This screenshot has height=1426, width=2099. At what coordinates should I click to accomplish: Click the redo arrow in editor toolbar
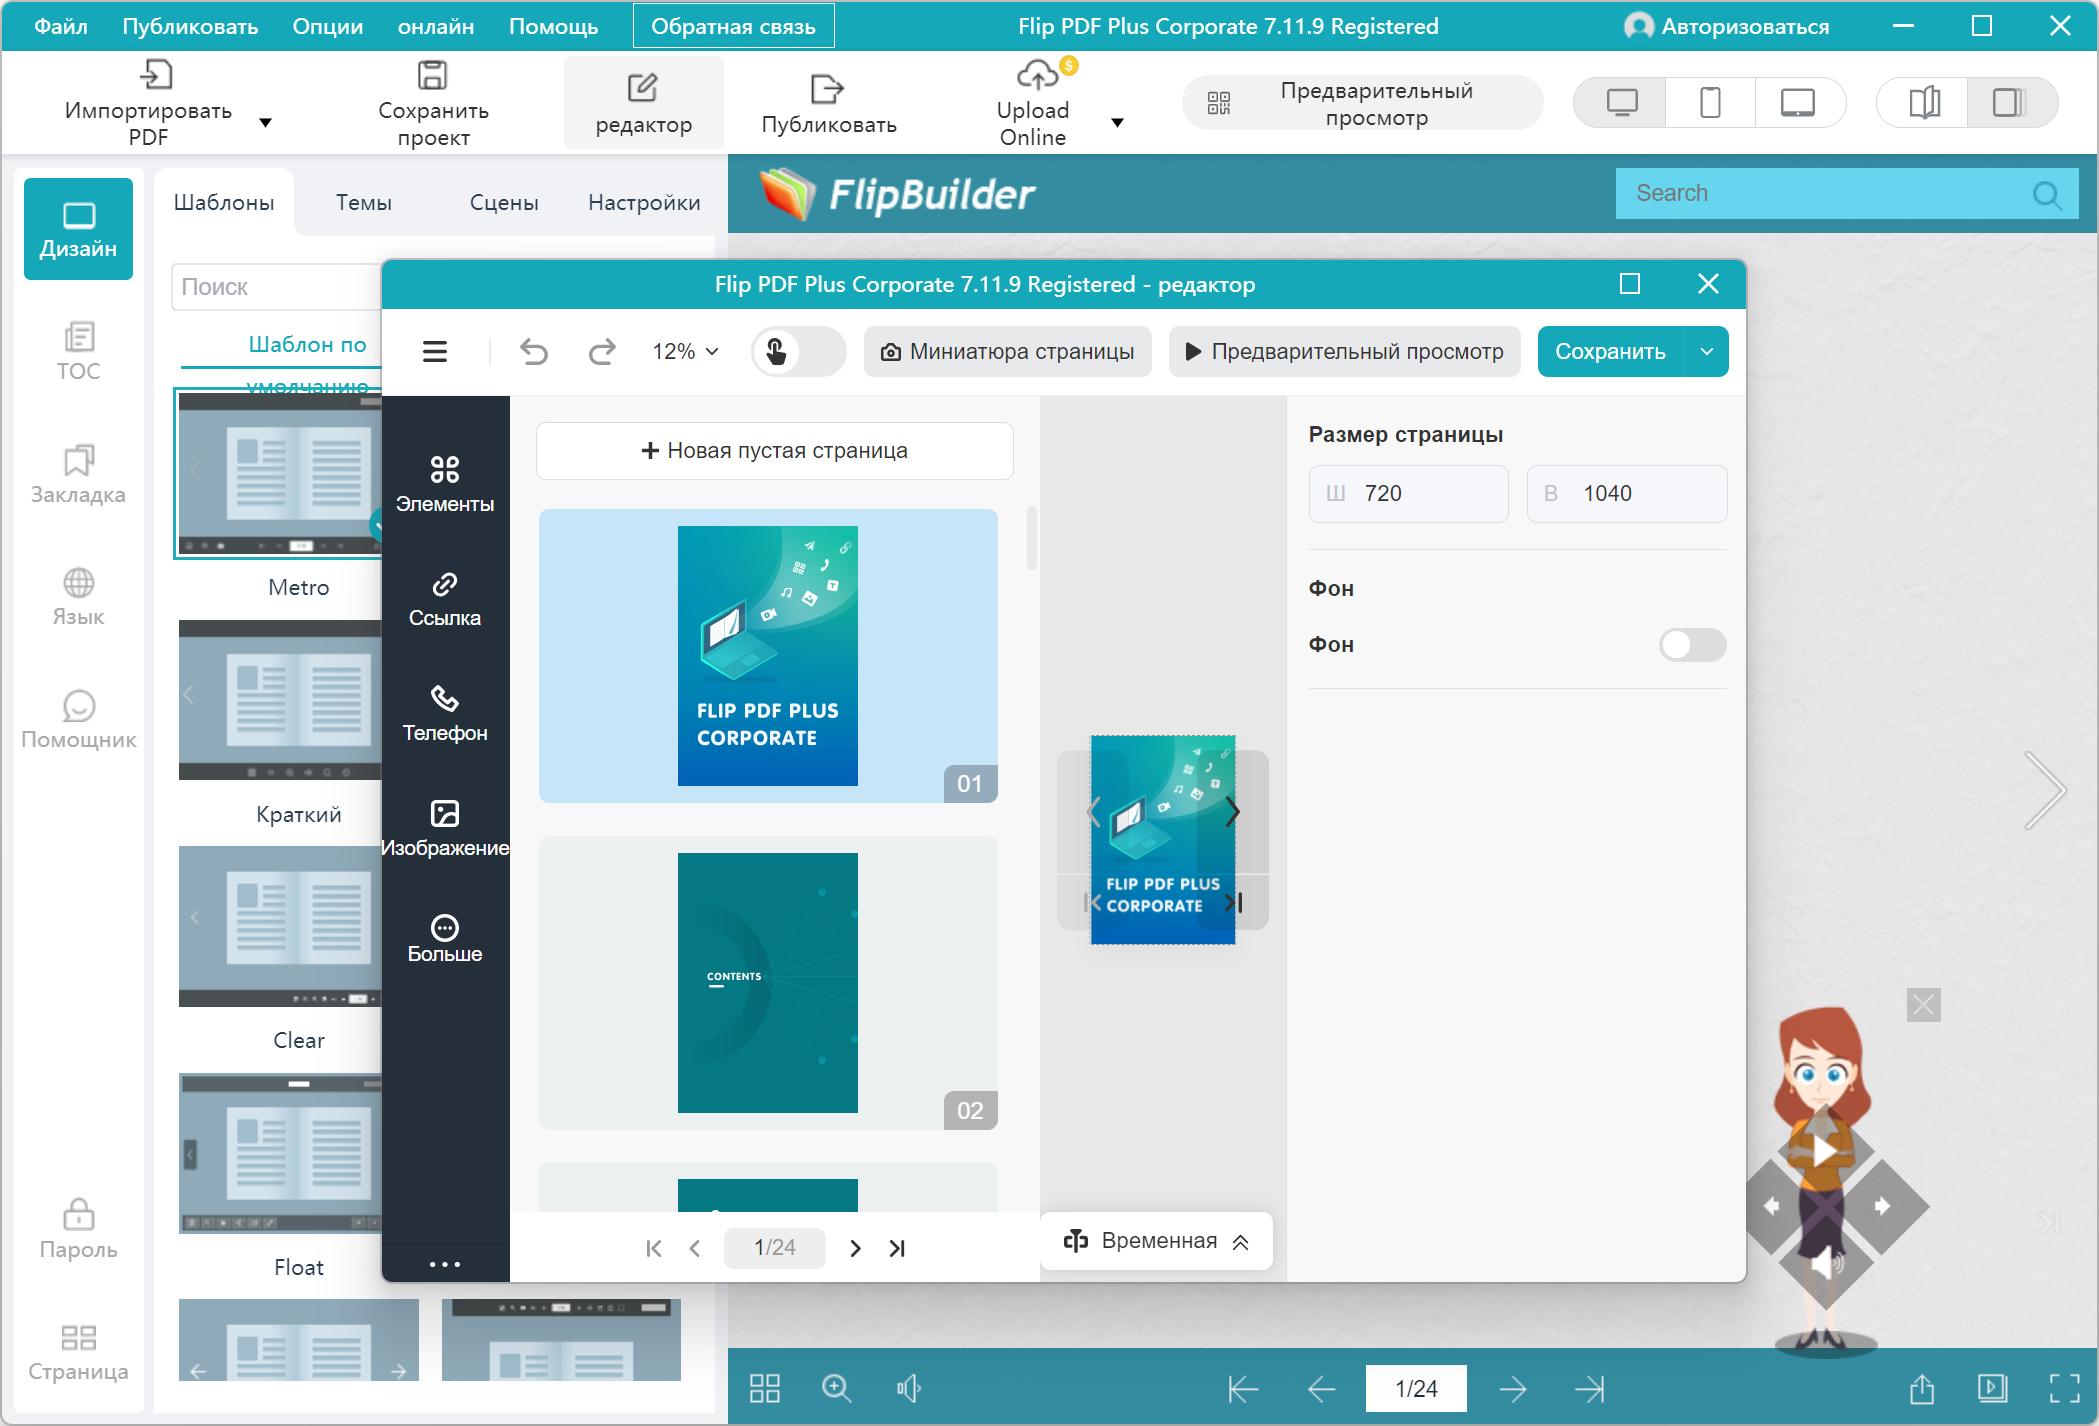[602, 352]
